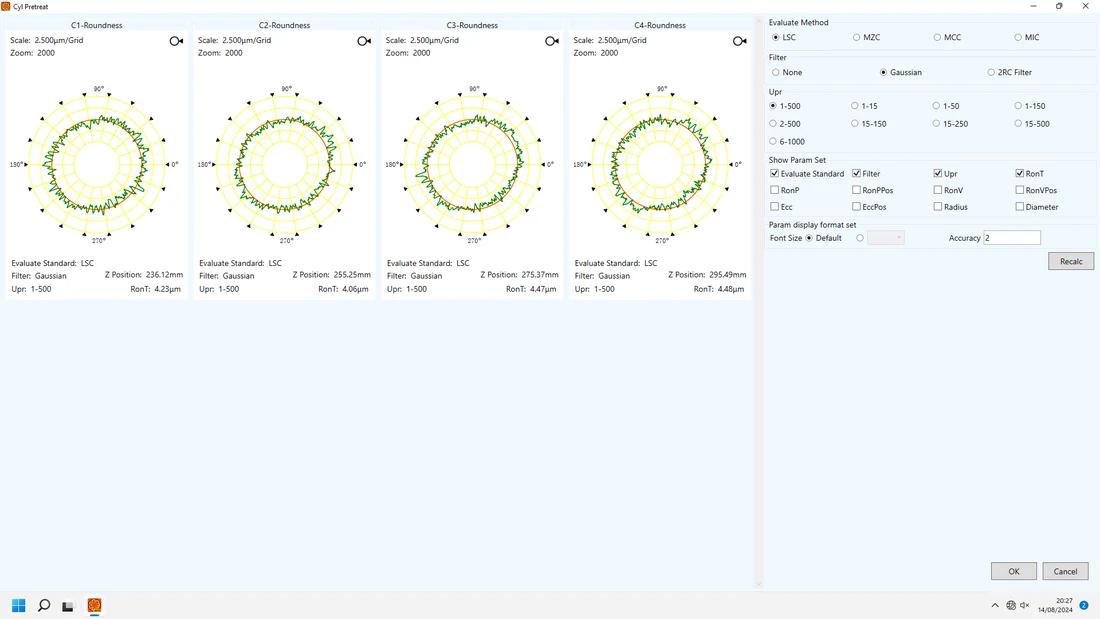
Task: Select the MCC evaluate method
Action: [x=947, y=37]
